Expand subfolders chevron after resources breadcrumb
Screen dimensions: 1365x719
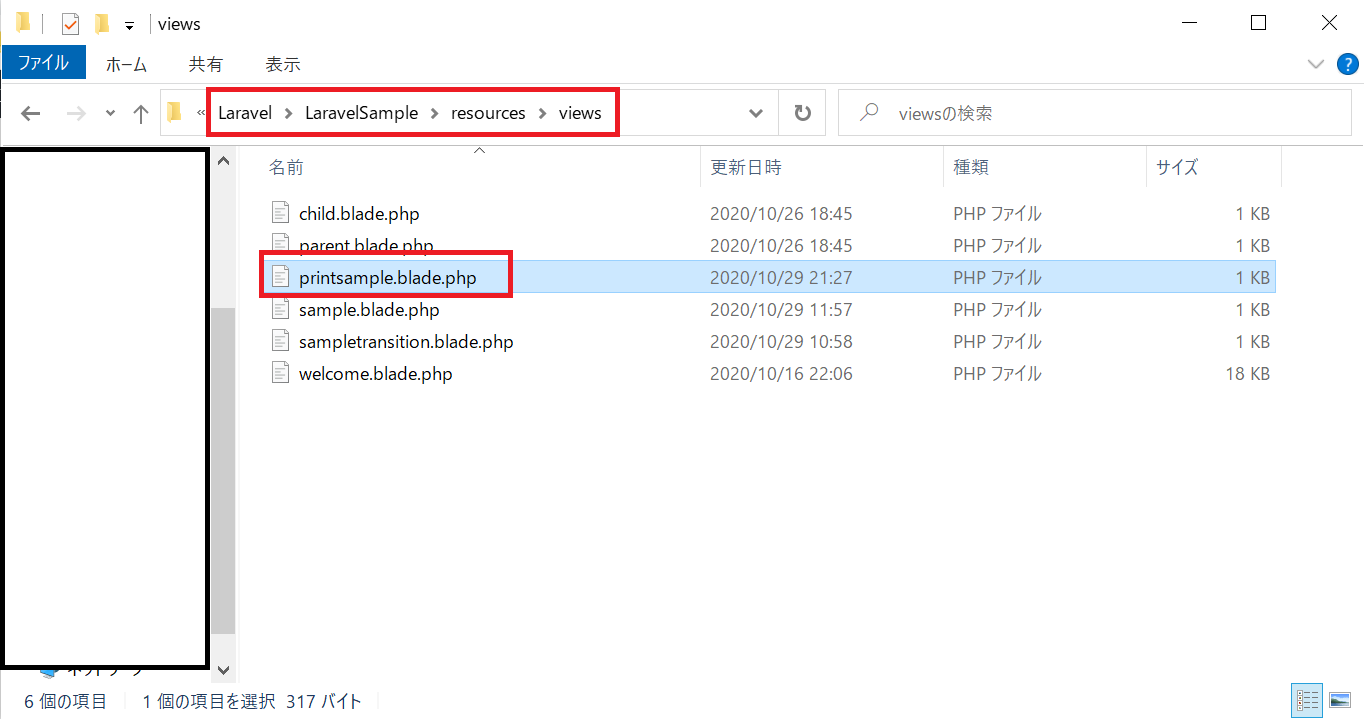(542, 113)
